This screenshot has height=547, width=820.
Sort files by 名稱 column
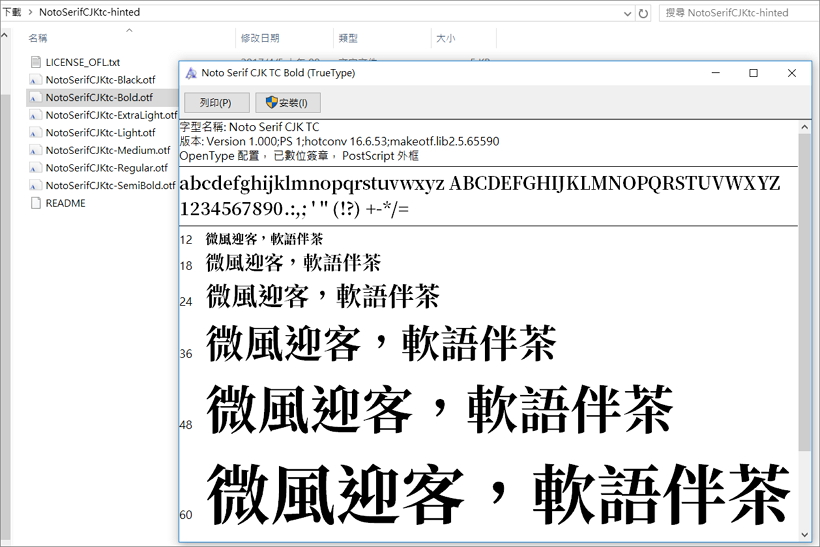pyautogui.click(x=38, y=38)
